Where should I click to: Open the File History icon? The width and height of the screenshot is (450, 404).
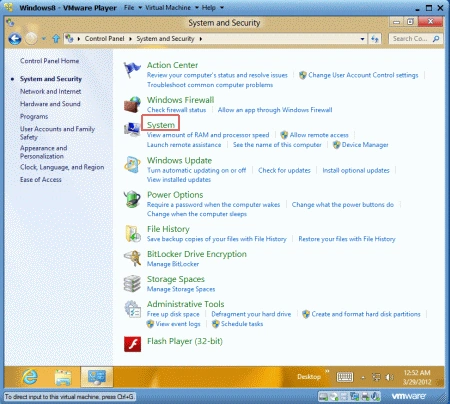pyautogui.click(x=132, y=233)
